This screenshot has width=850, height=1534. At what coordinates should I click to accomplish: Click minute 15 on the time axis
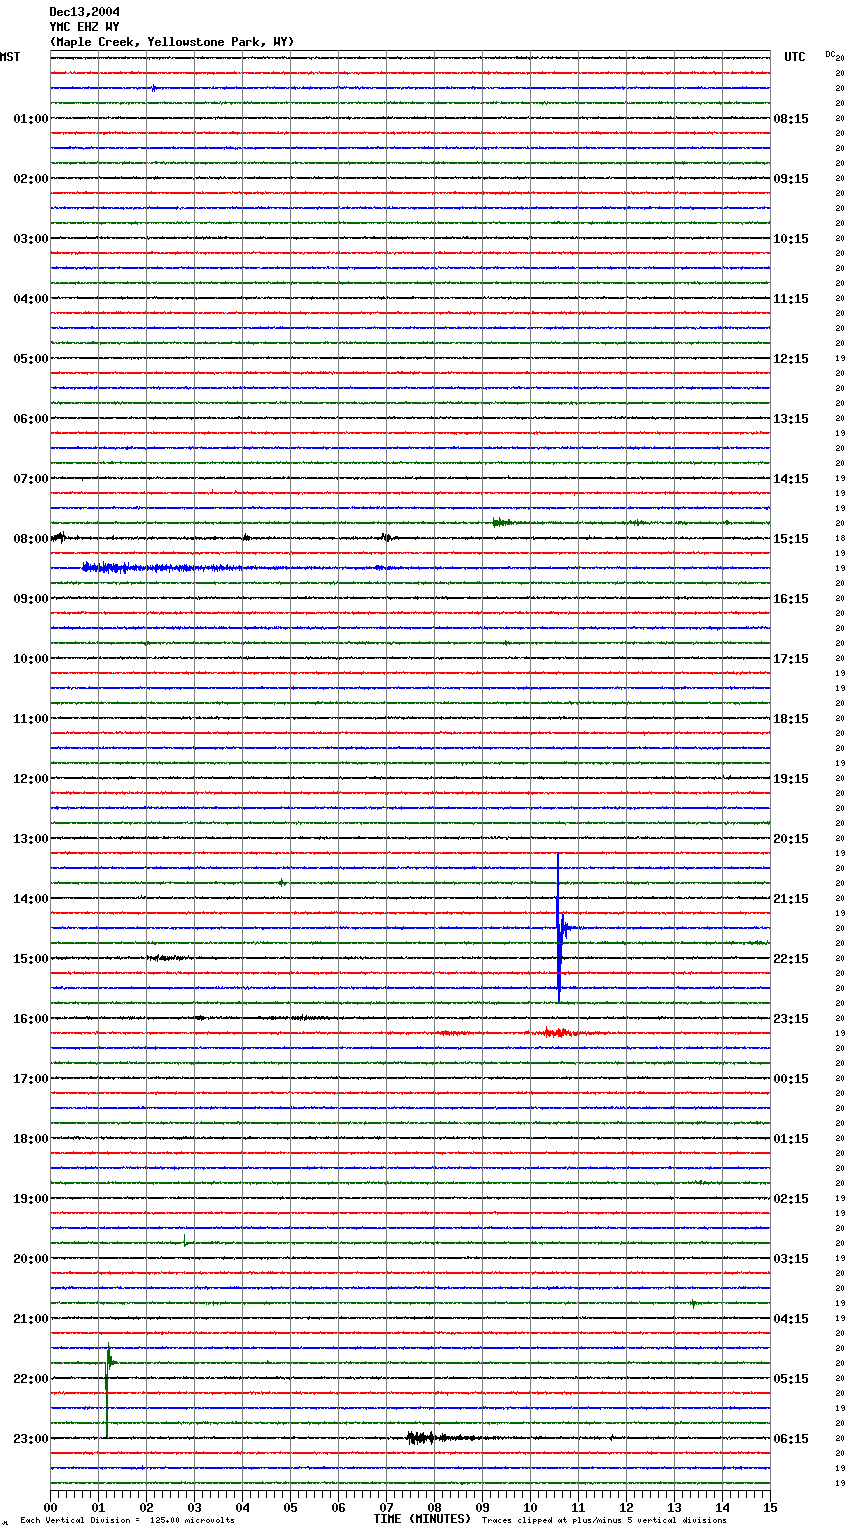771,1507
